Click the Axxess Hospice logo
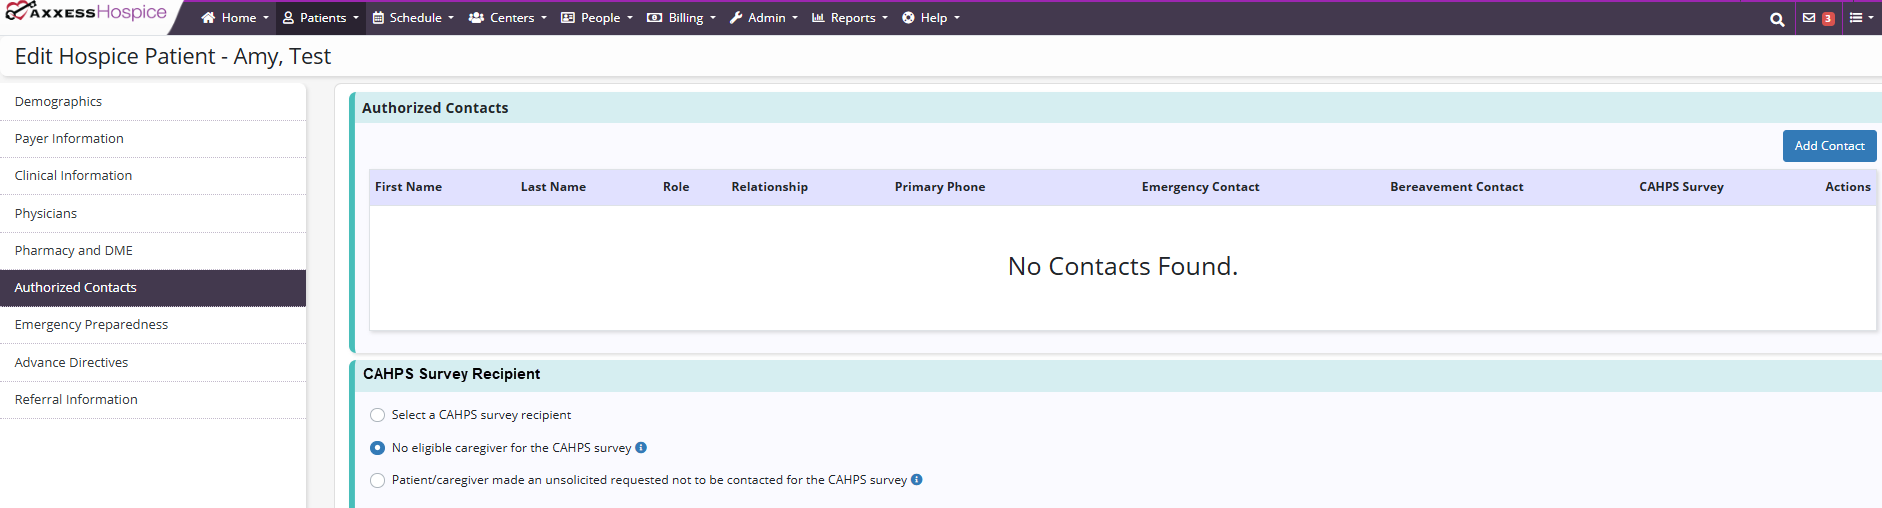 pyautogui.click(x=87, y=13)
